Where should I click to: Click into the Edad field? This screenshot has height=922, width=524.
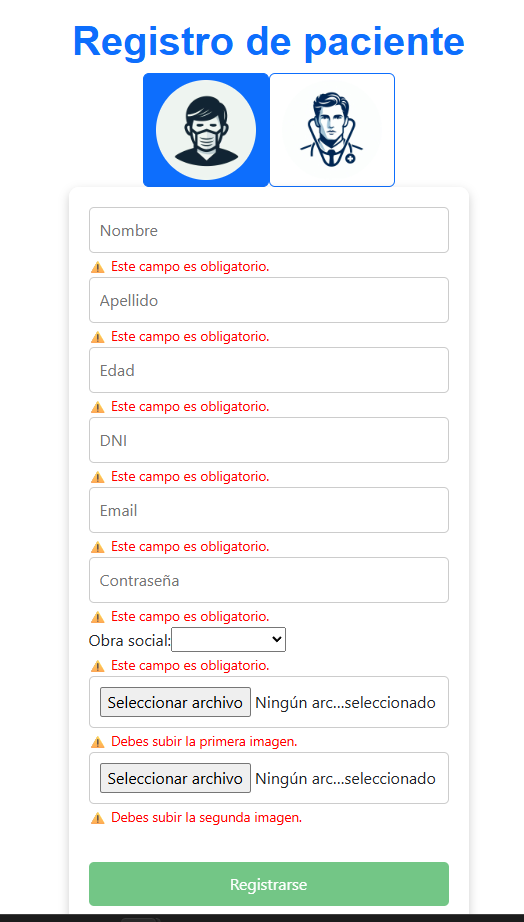269,370
